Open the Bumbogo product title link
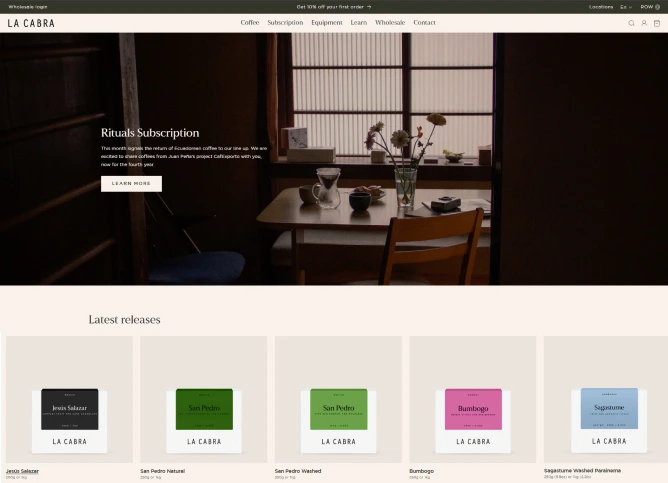 (x=421, y=471)
